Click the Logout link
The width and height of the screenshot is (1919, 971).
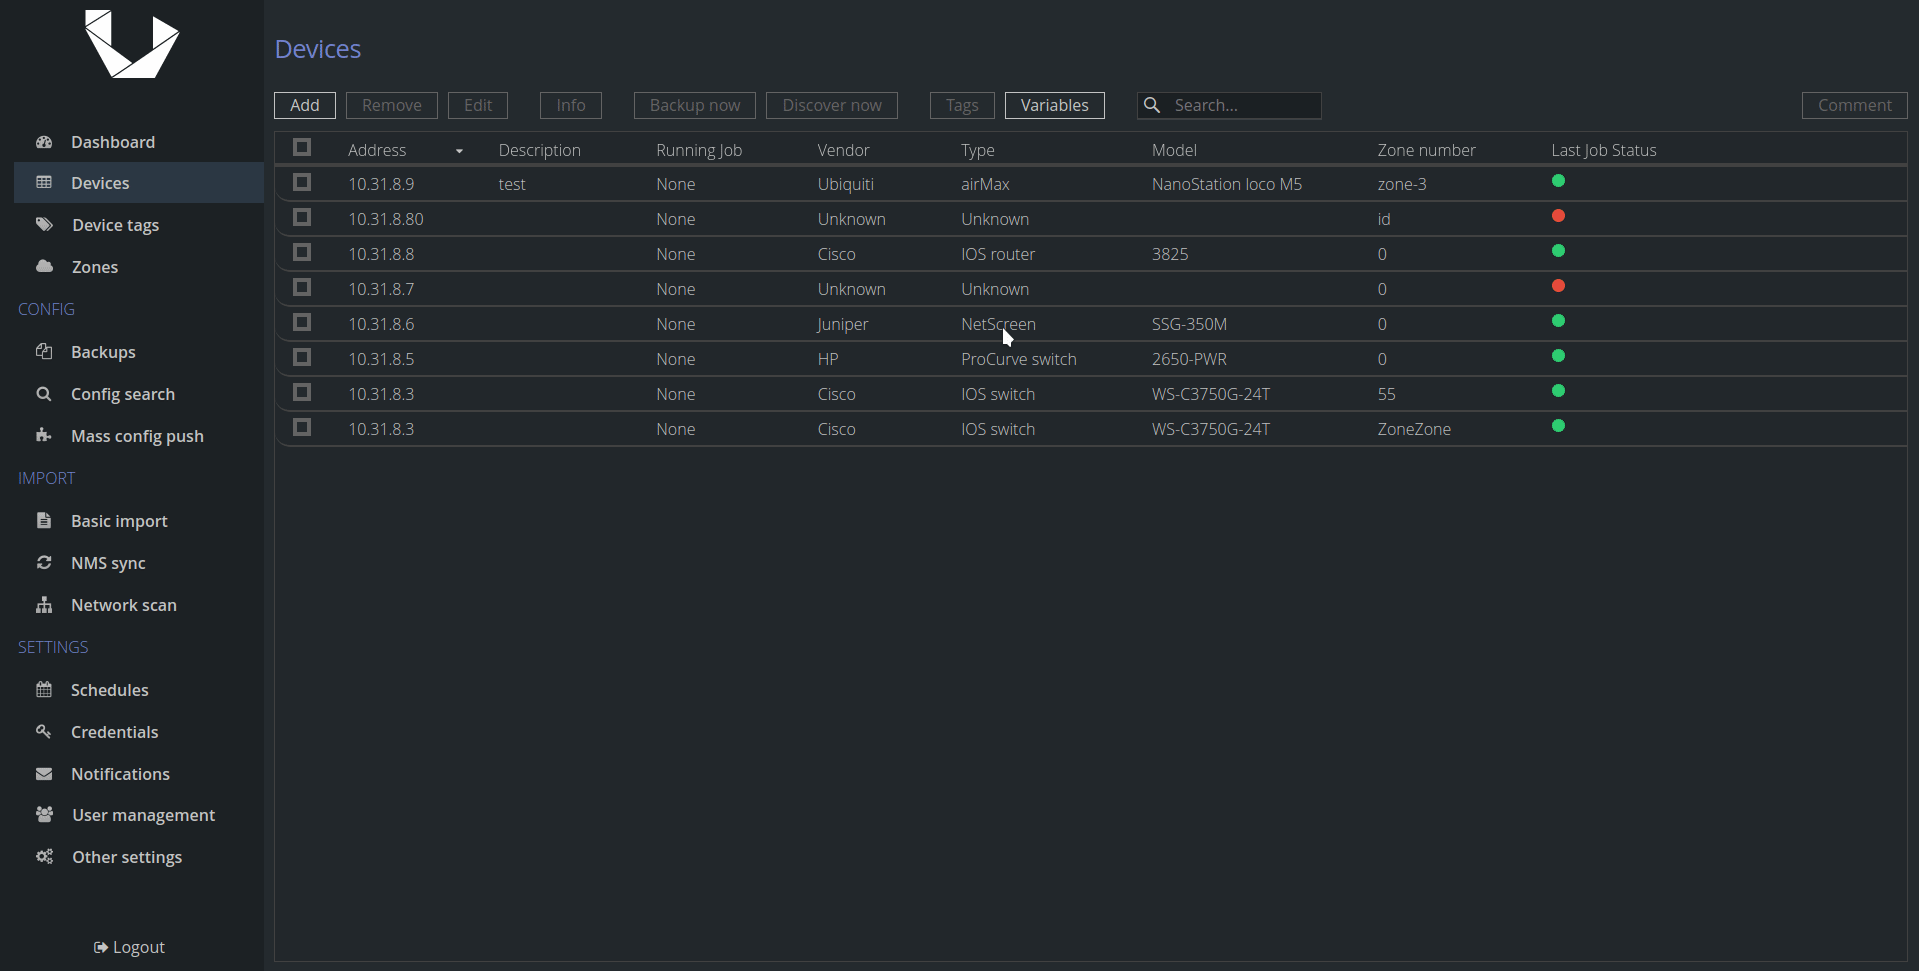129,947
